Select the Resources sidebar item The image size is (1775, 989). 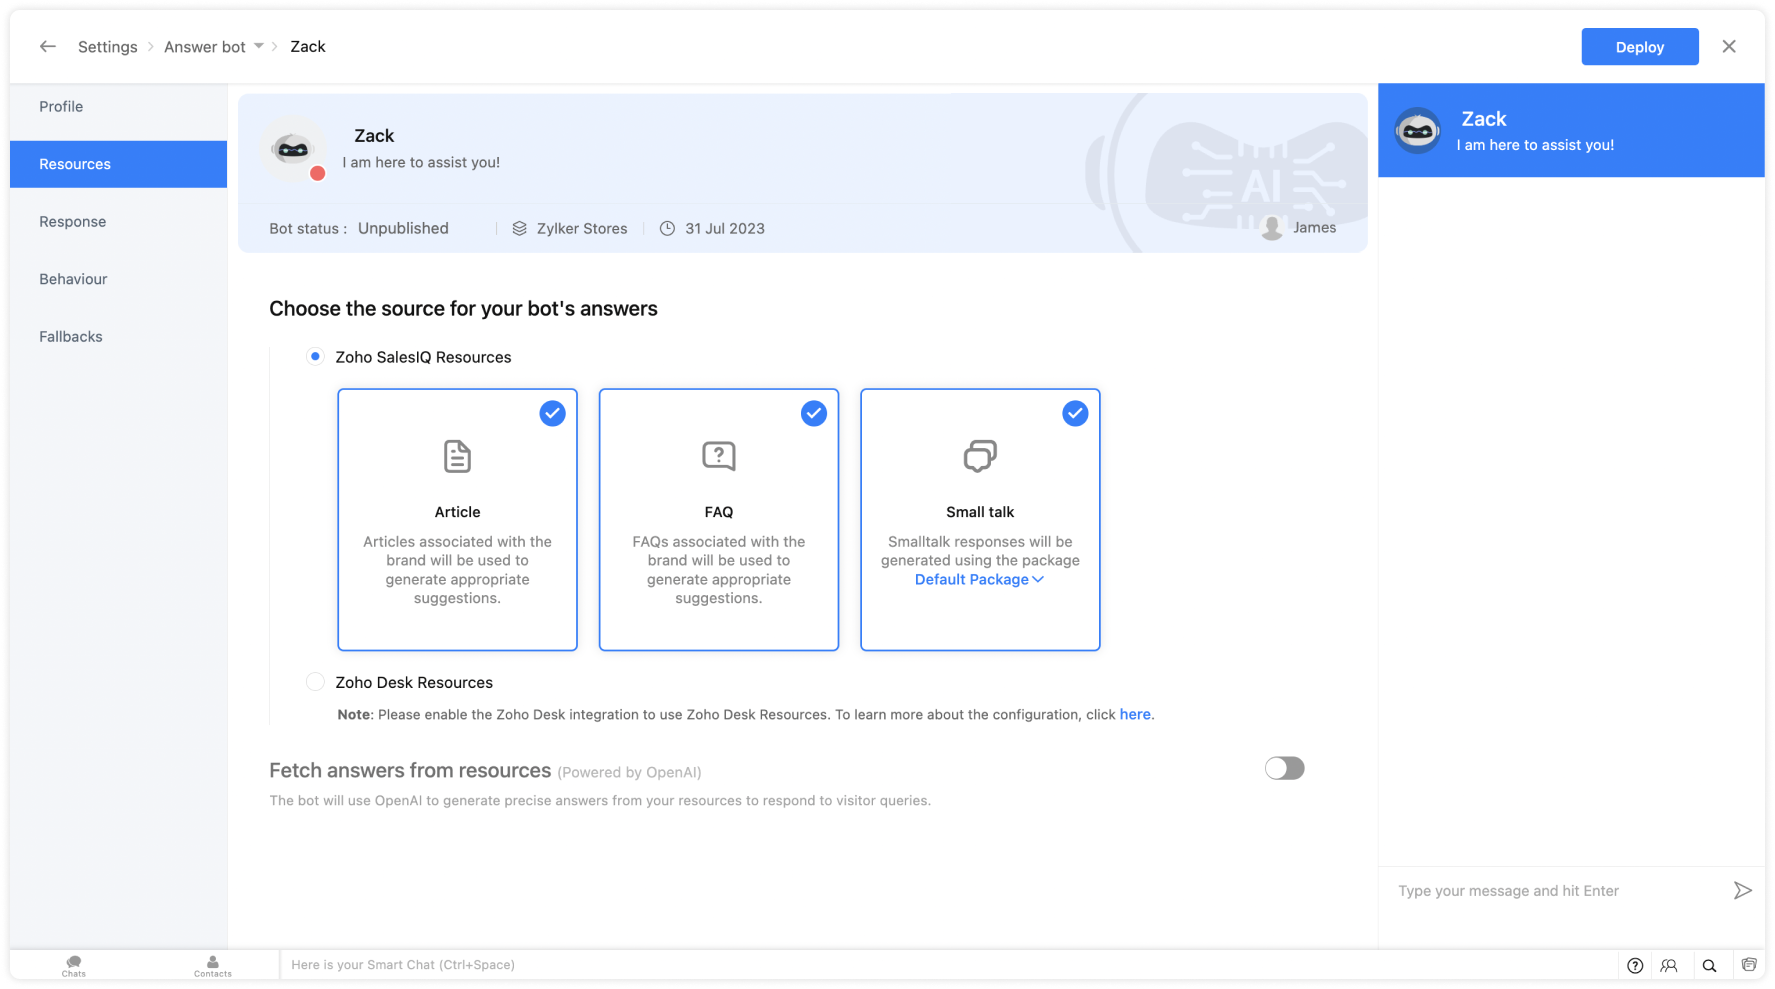click(x=118, y=164)
